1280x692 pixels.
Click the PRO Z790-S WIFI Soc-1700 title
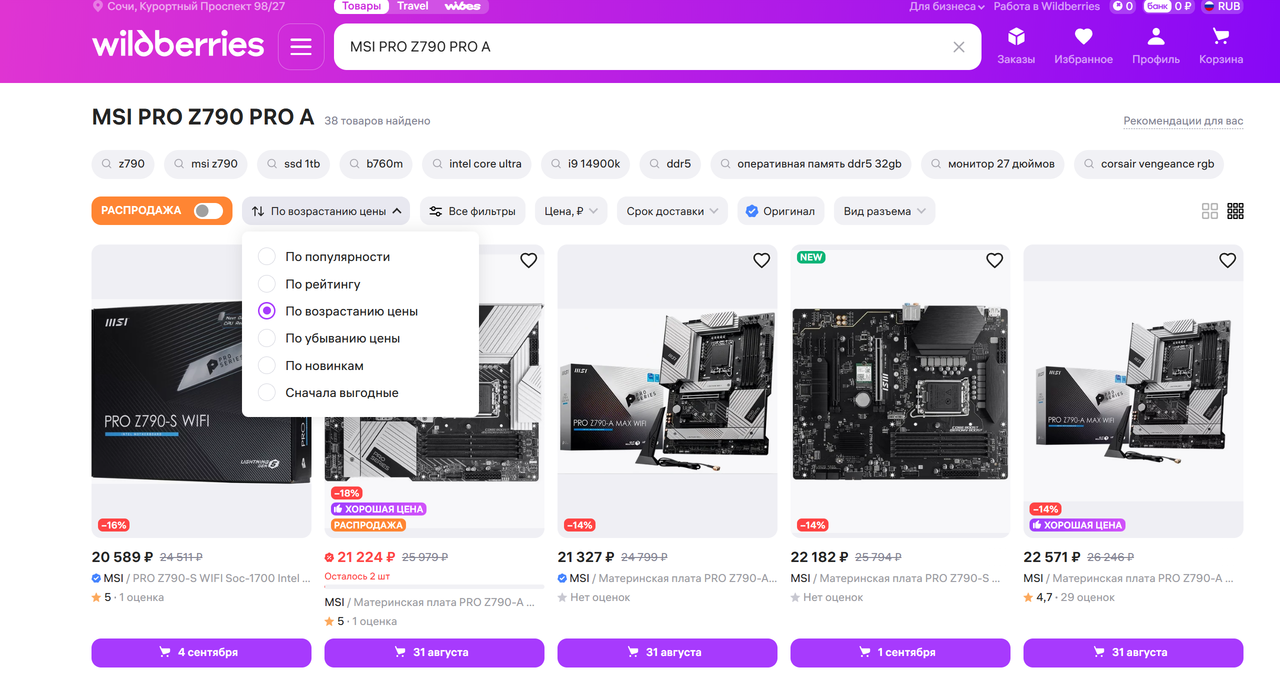pyautogui.click(x=222, y=578)
